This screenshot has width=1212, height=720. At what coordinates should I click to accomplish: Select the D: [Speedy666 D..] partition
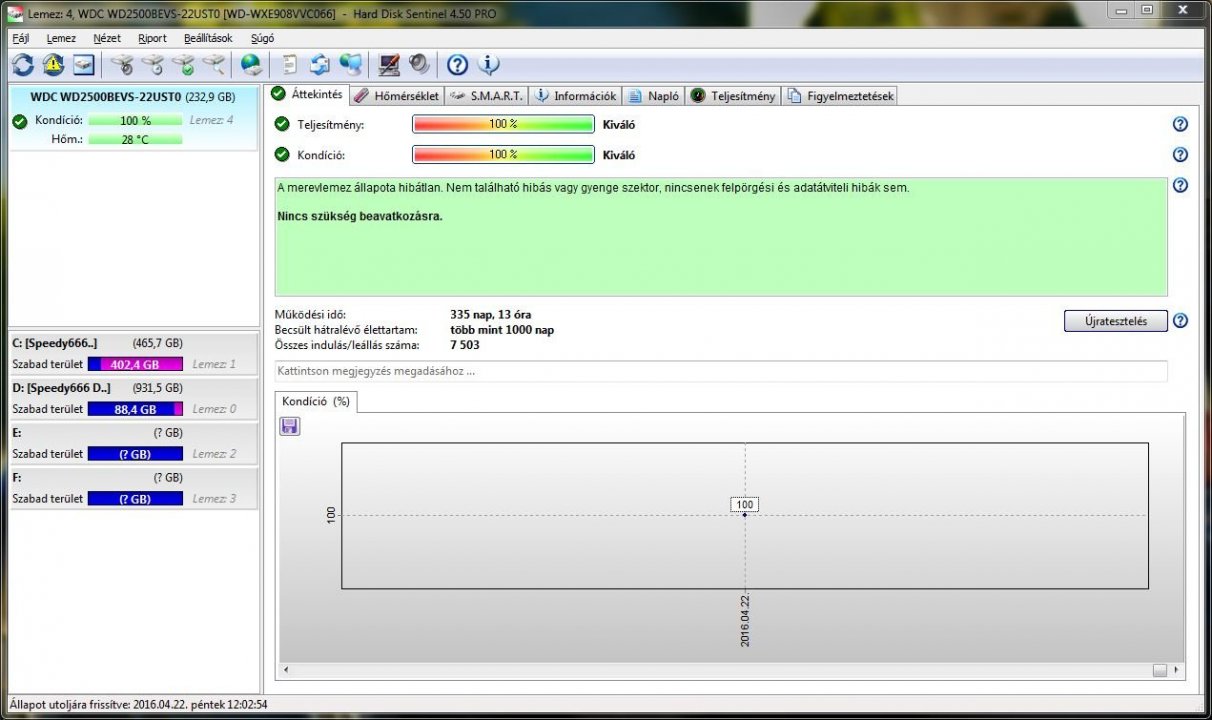[x=133, y=398]
